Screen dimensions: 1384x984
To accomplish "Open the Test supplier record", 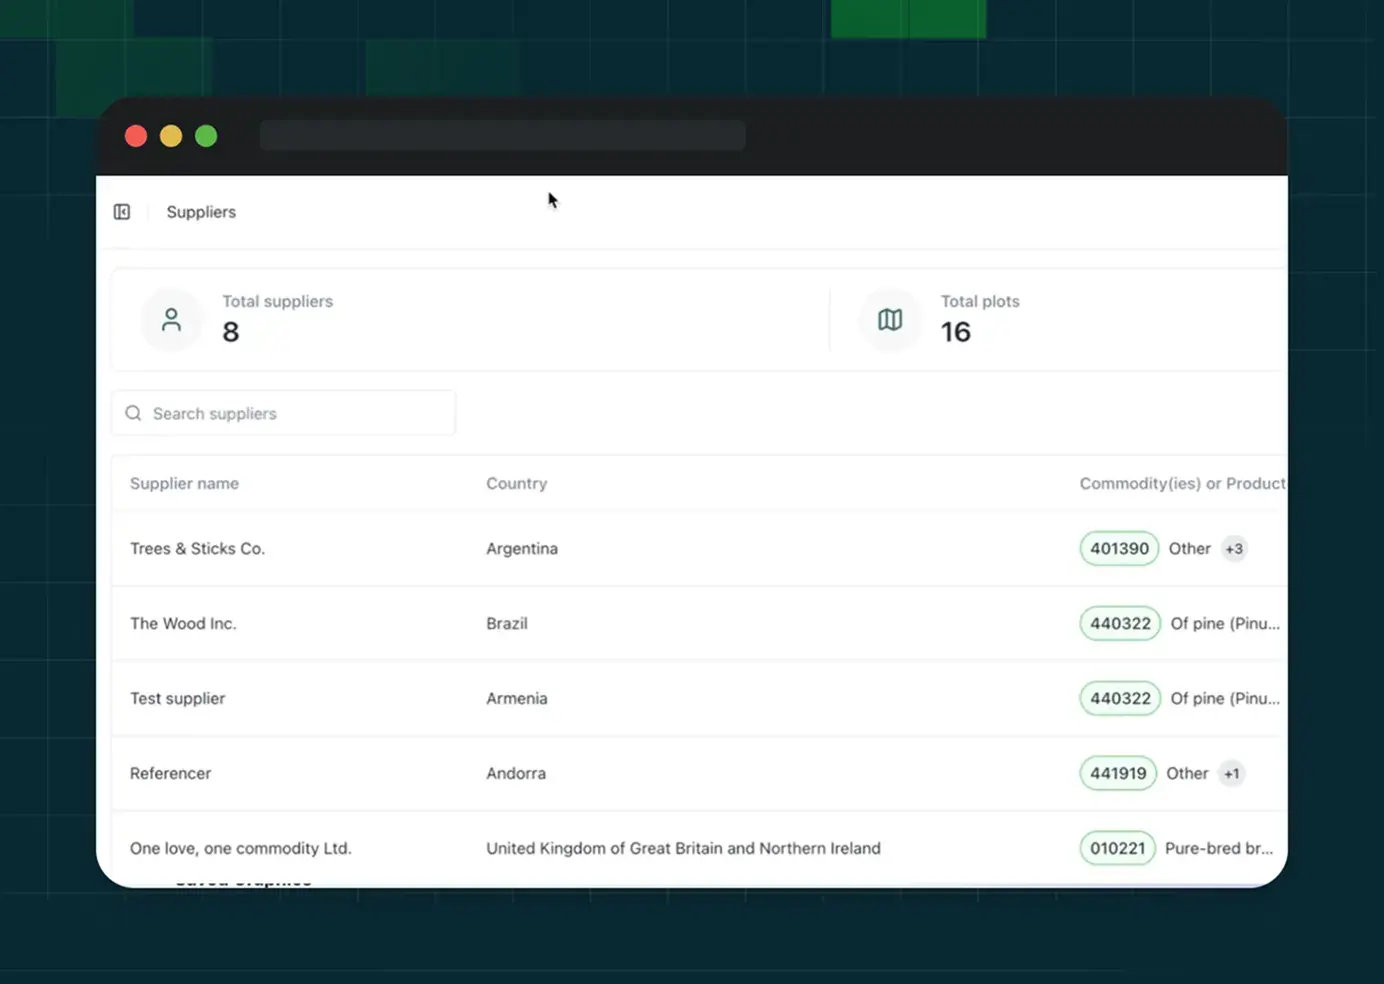I will tap(177, 698).
